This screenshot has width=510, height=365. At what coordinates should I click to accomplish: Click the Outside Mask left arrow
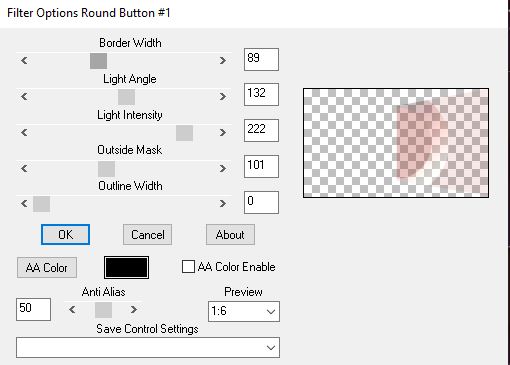click(24, 169)
